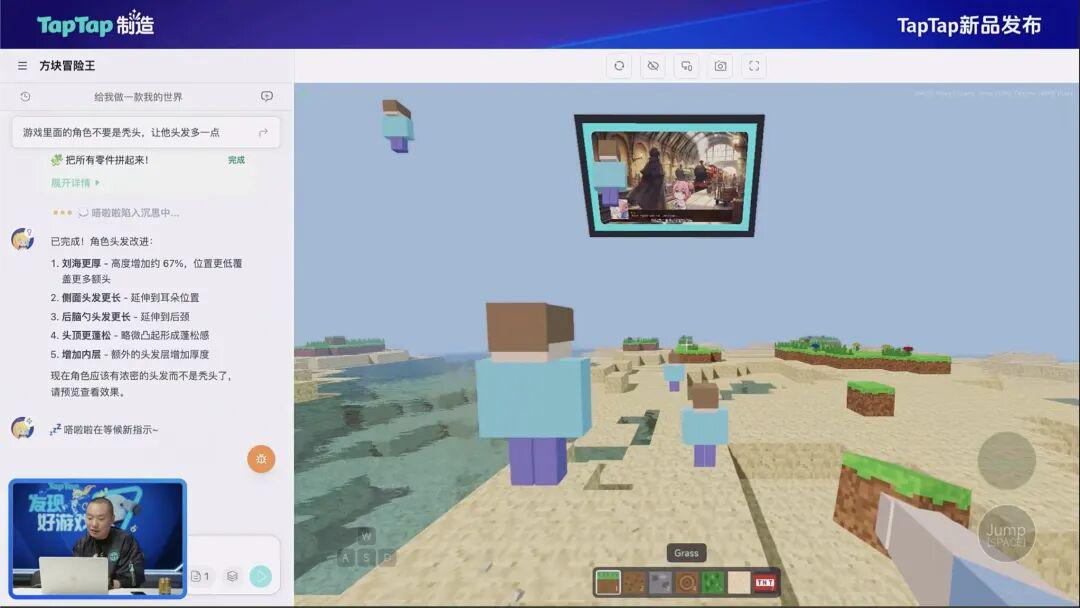1080x608 pixels.
Task: Take a screenshot with camera icon
Action: [720, 66]
